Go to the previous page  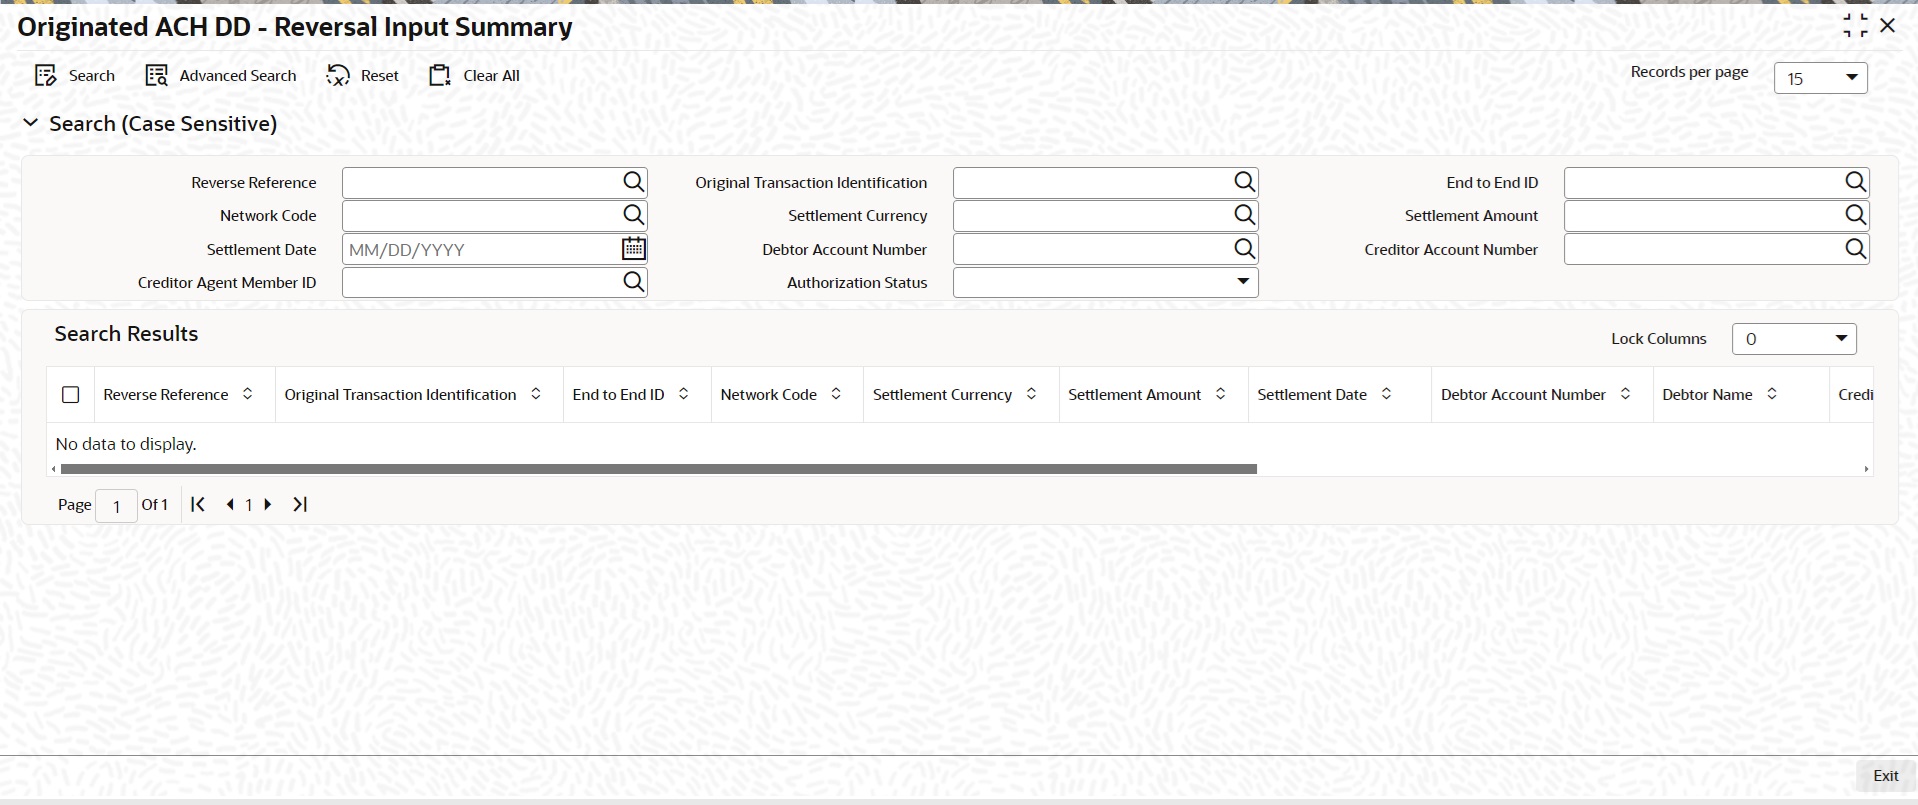230,504
